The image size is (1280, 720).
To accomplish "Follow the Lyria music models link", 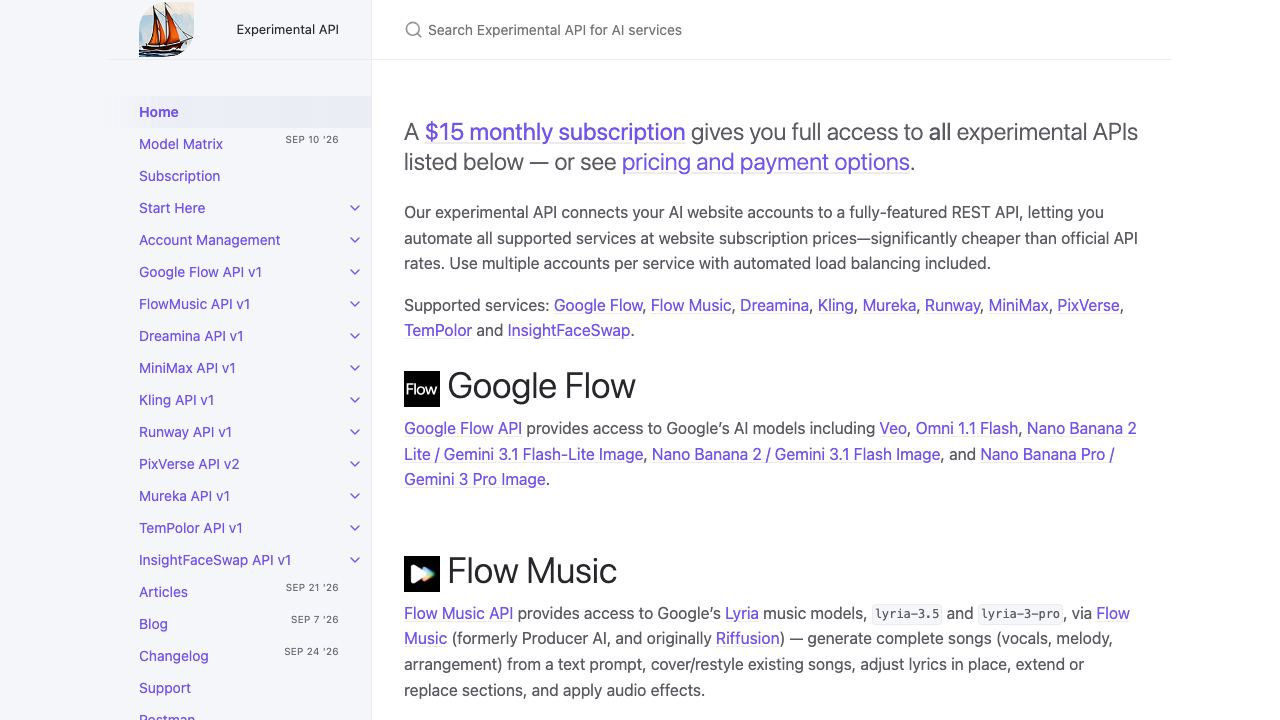I will (x=742, y=613).
